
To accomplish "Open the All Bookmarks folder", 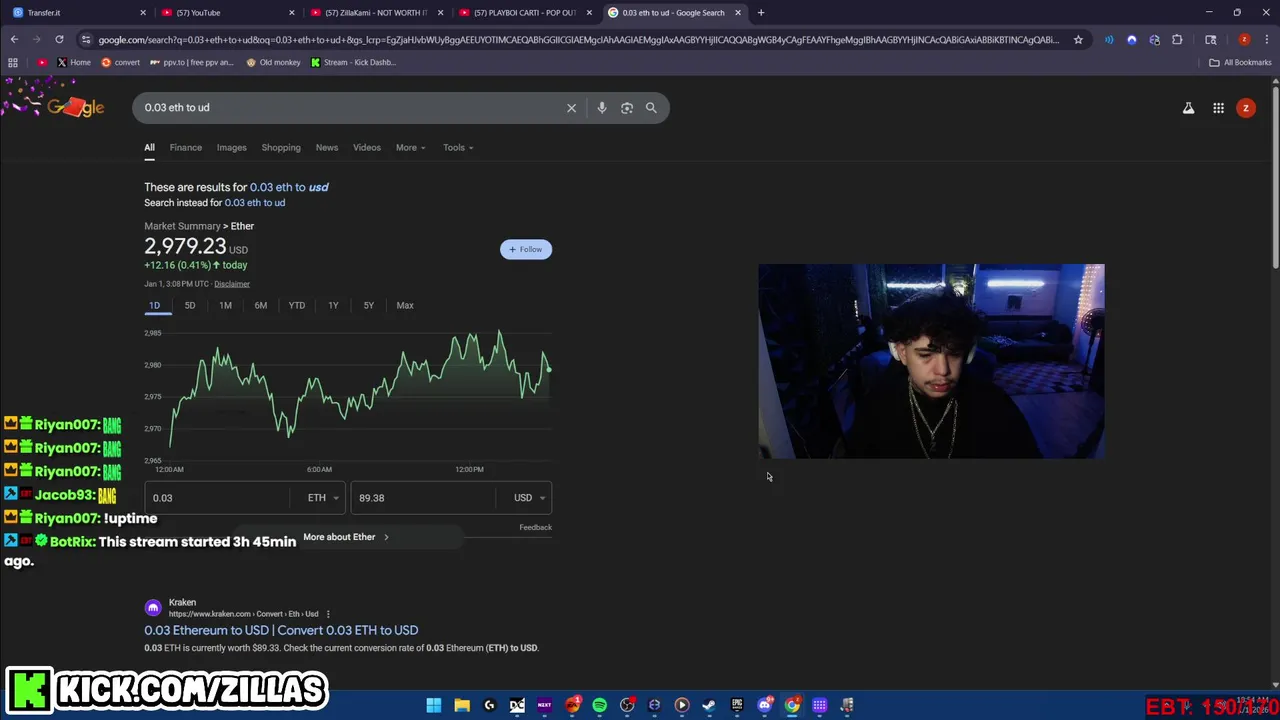I will click(1240, 62).
